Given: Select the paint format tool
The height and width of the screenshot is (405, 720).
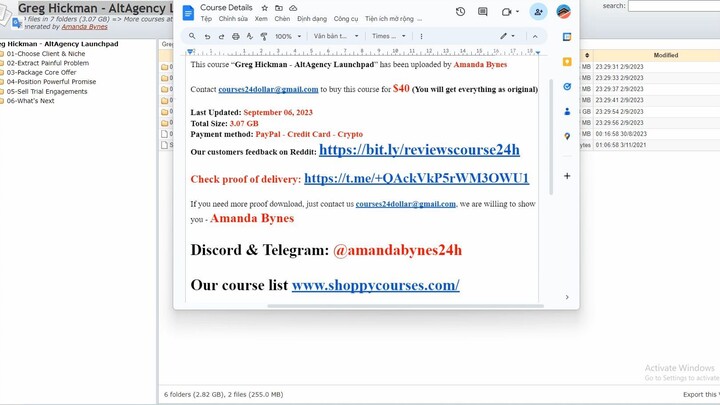Looking at the screenshot, I should point(263,36).
